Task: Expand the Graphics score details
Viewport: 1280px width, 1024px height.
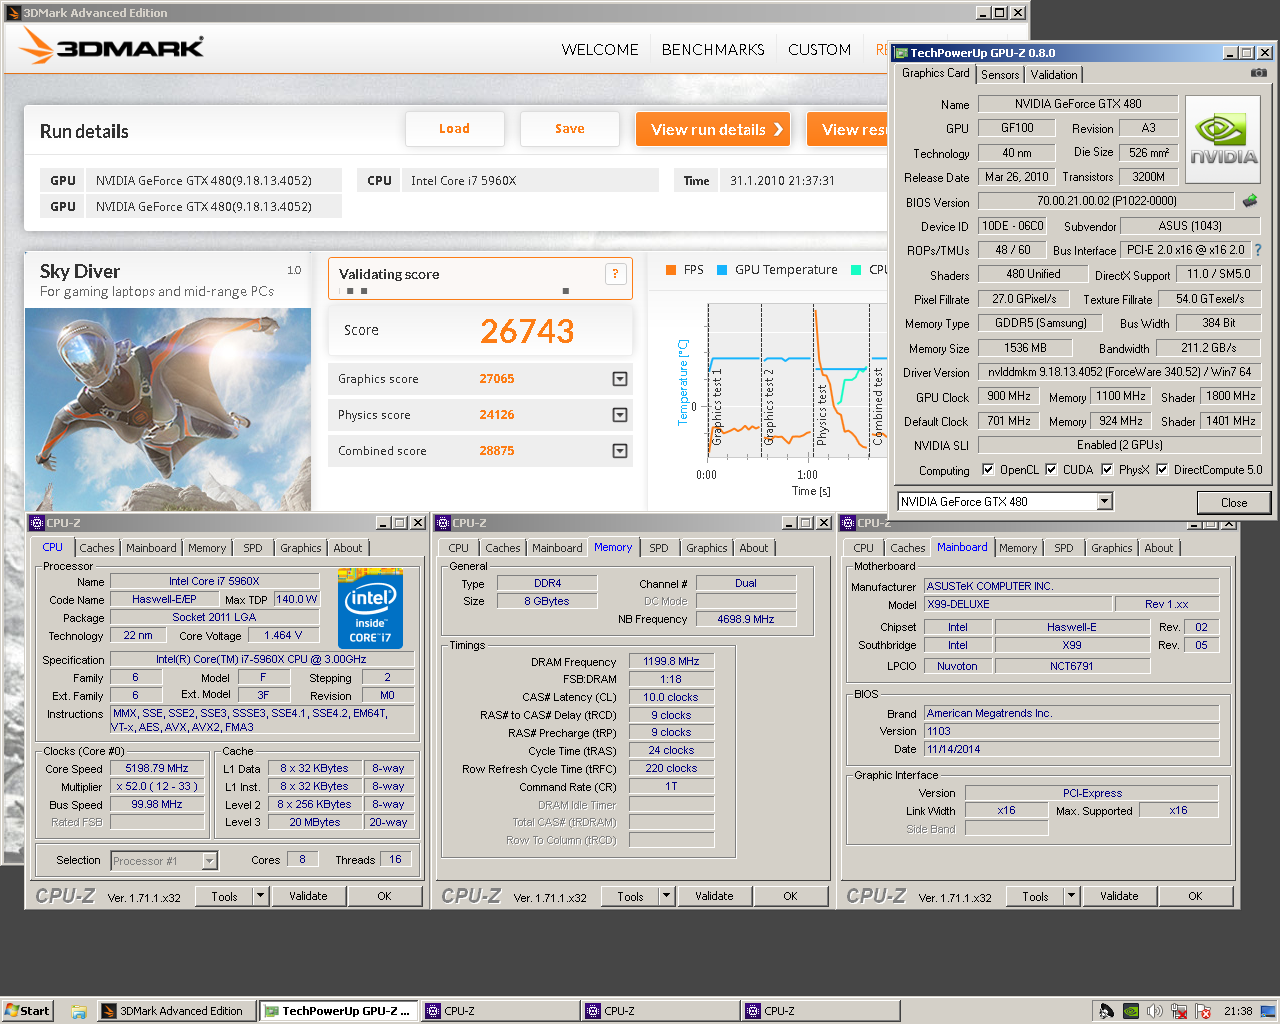Action: [620, 379]
